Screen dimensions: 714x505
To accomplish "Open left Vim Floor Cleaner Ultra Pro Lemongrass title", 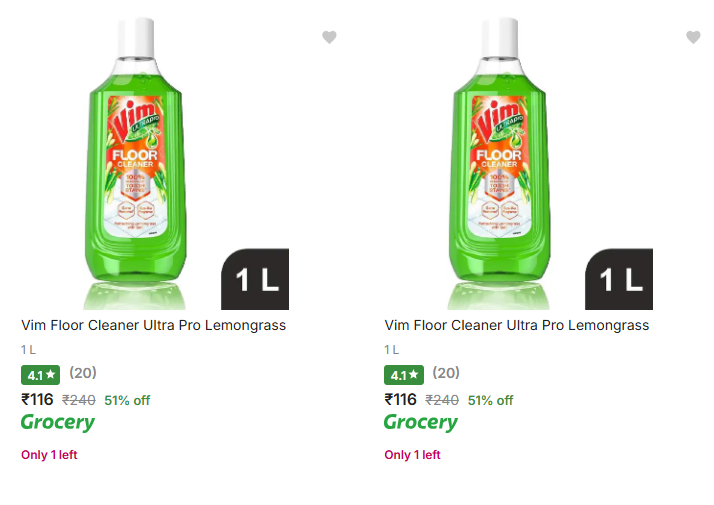I will [x=153, y=325].
